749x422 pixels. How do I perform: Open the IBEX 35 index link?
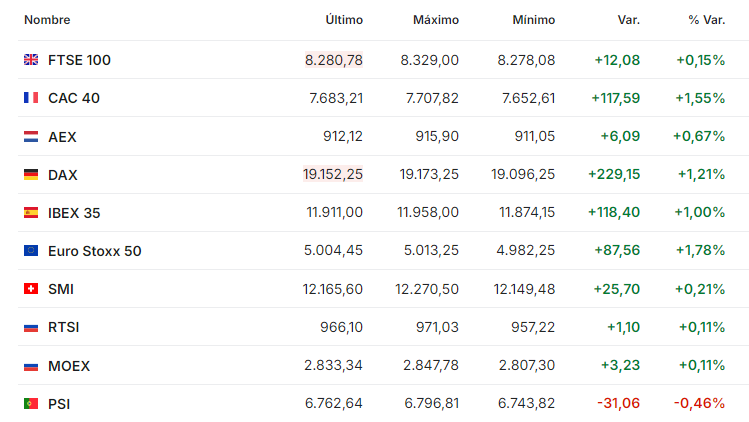(74, 213)
